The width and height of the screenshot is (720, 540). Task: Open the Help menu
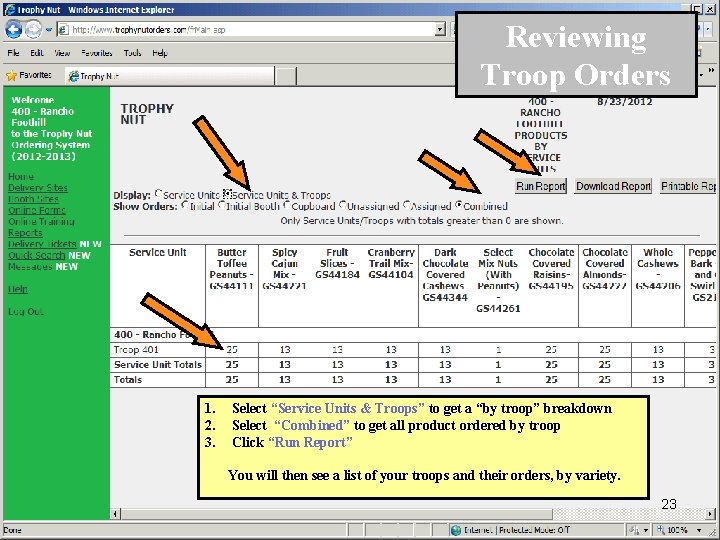point(160,53)
